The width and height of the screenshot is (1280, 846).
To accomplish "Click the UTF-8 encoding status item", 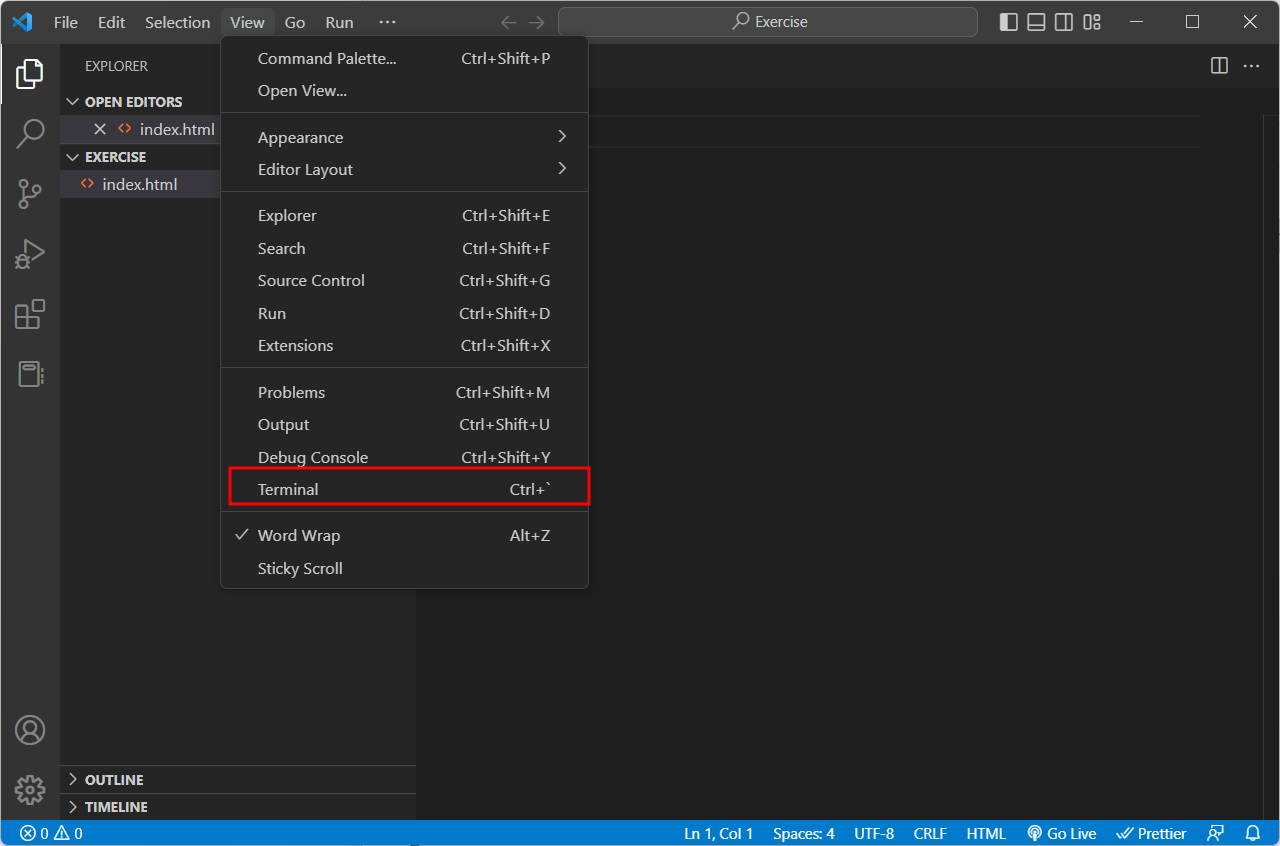I will pyautogui.click(x=874, y=833).
